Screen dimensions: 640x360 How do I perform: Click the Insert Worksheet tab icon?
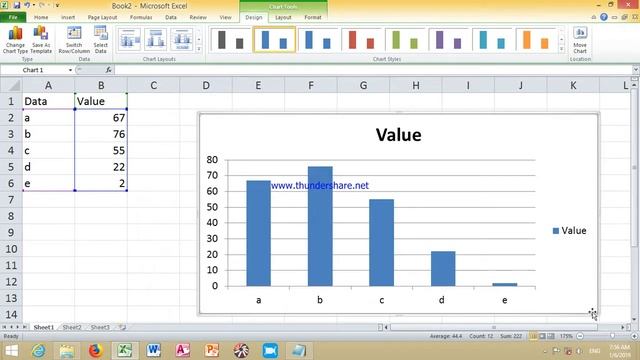(122, 327)
